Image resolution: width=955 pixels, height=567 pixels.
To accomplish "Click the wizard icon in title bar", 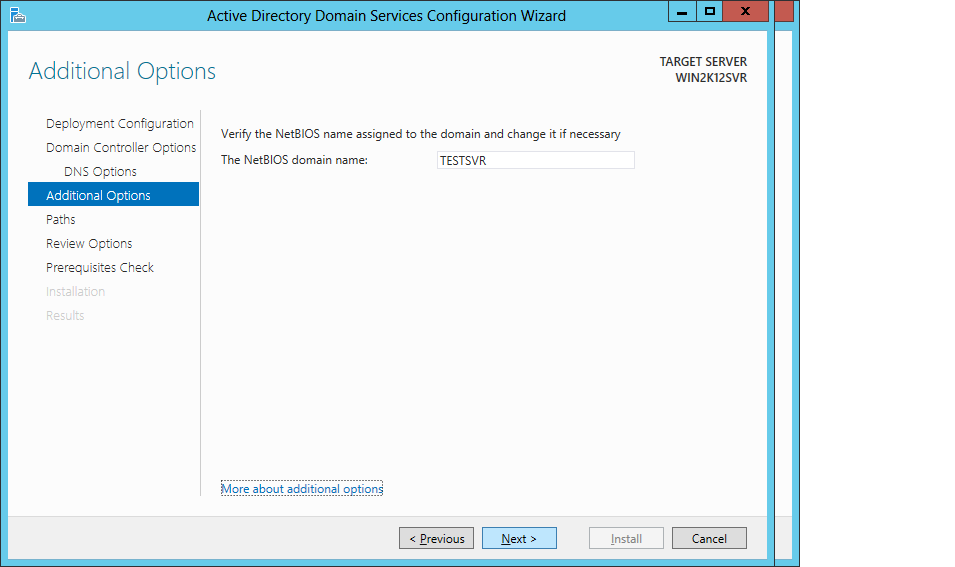I will click(x=18, y=15).
